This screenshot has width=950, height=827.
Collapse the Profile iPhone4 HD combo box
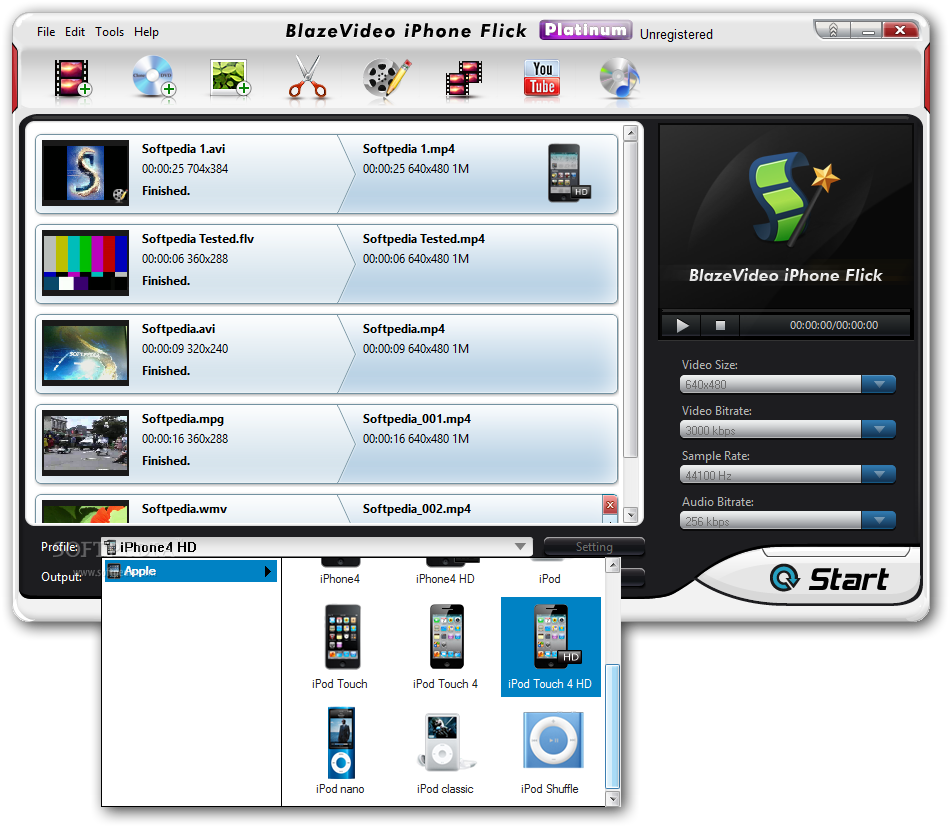(x=520, y=546)
